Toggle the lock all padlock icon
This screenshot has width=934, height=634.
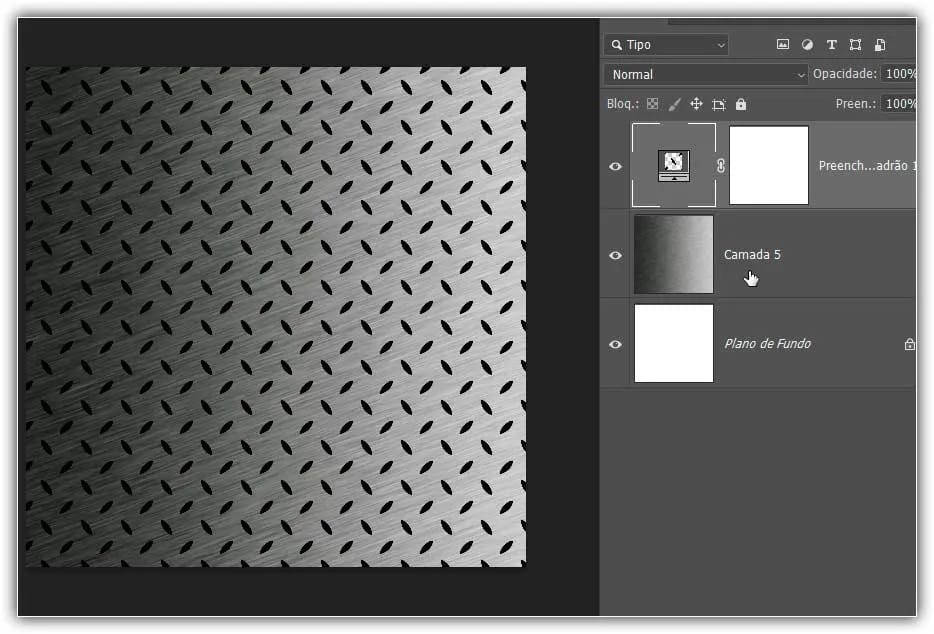(x=740, y=104)
